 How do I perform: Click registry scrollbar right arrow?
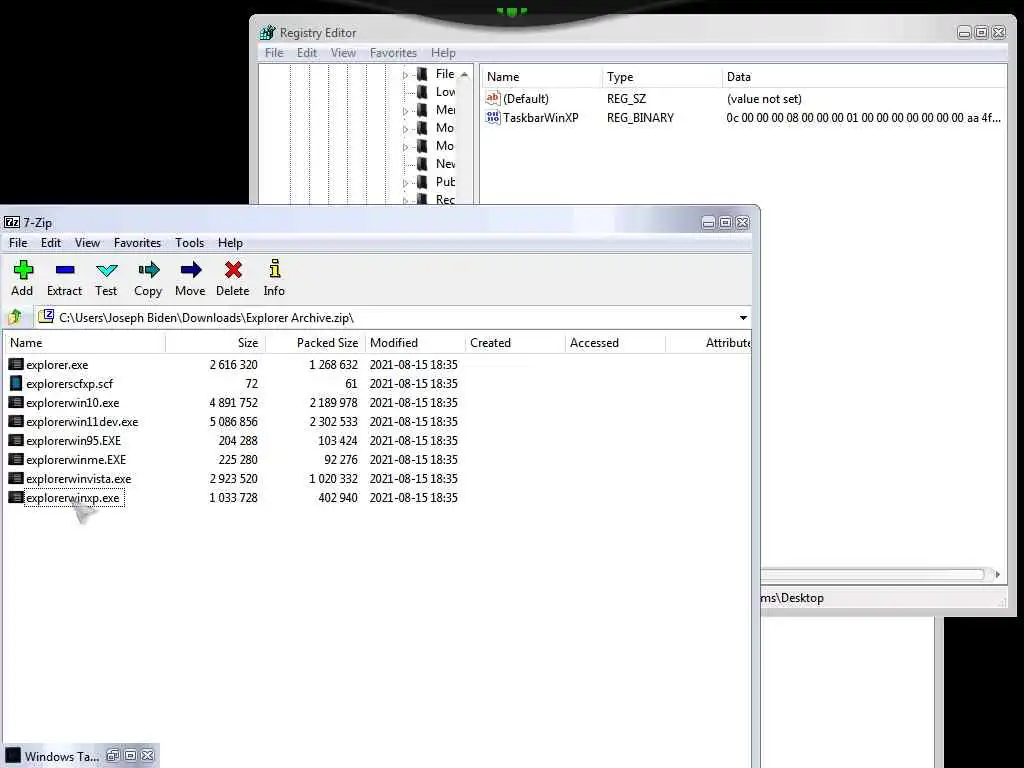(x=997, y=574)
